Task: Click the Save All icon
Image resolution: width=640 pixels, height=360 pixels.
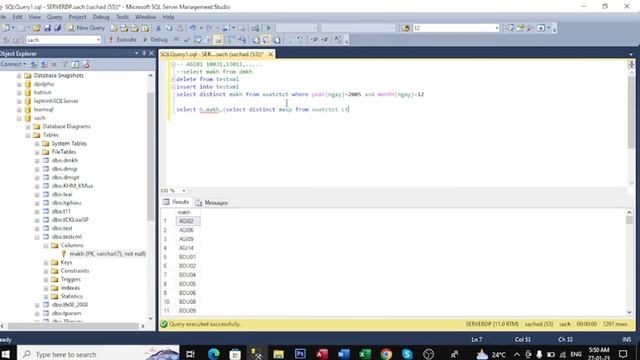Action: pyautogui.click(x=58, y=28)
